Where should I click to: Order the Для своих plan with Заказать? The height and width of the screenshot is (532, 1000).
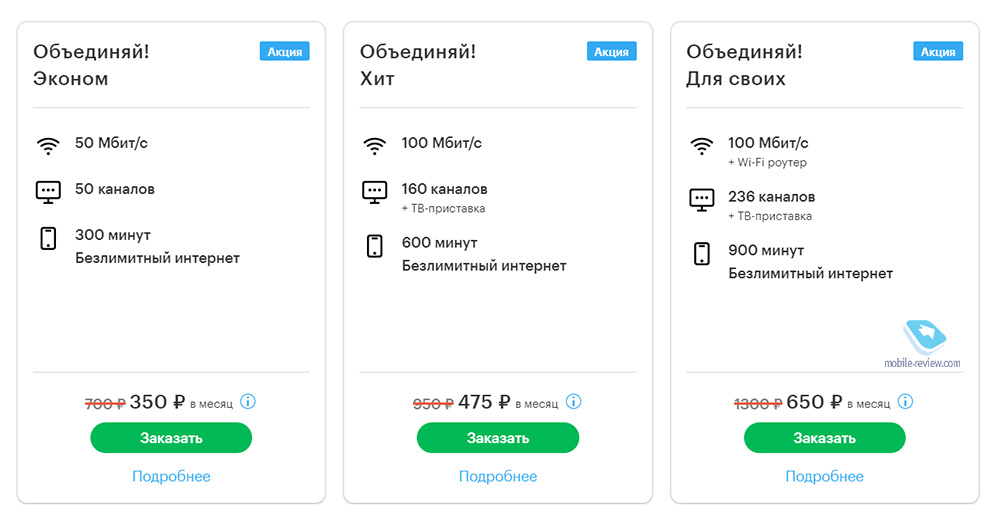pos(824,438)
